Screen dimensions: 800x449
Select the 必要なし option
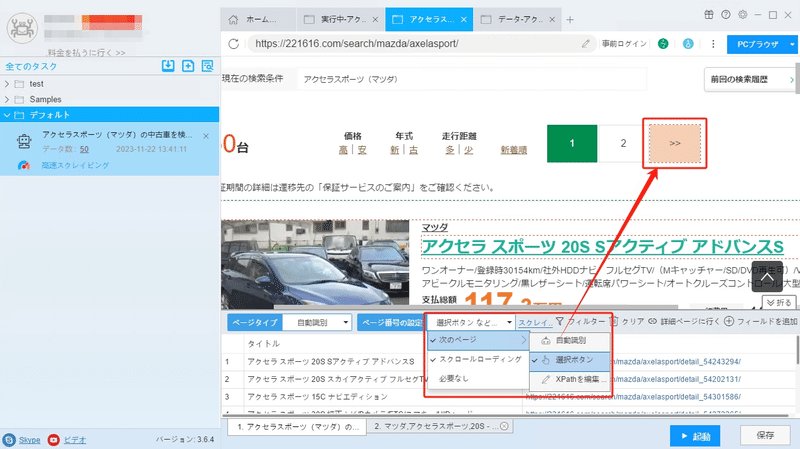point(478,379)
